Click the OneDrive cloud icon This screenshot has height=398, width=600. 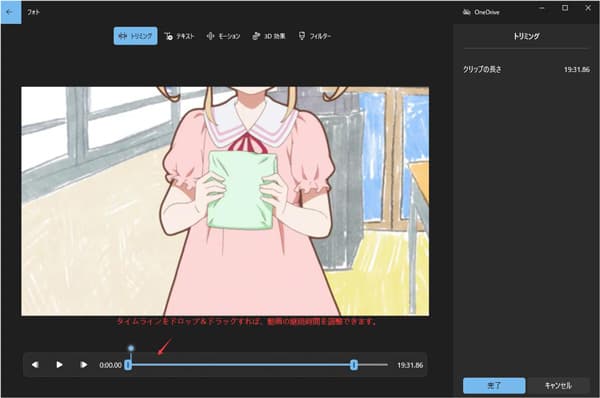(466, 12)
